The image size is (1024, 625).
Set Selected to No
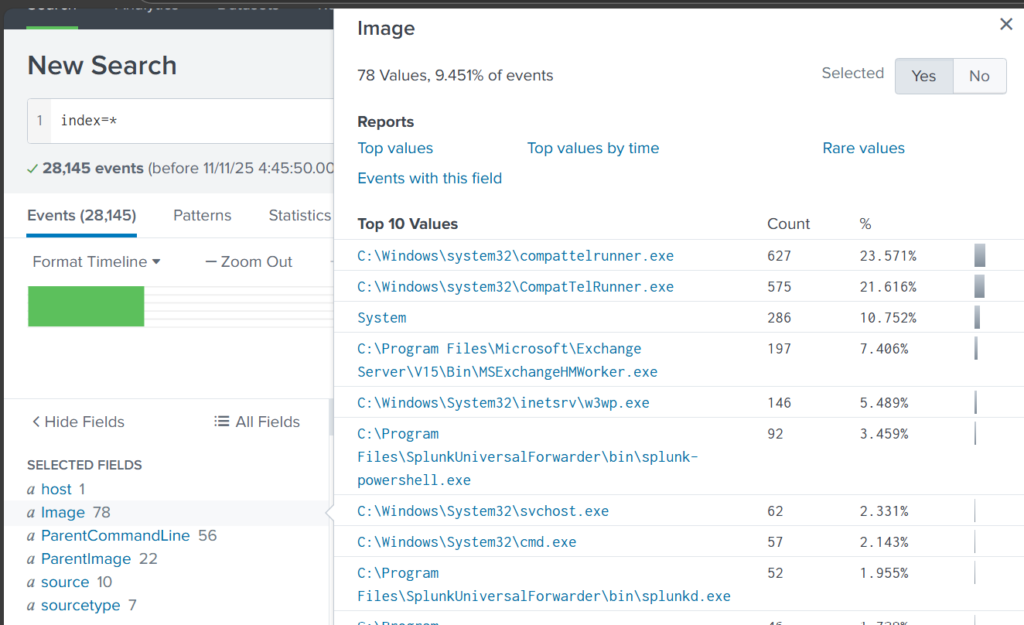pos(979,76)
